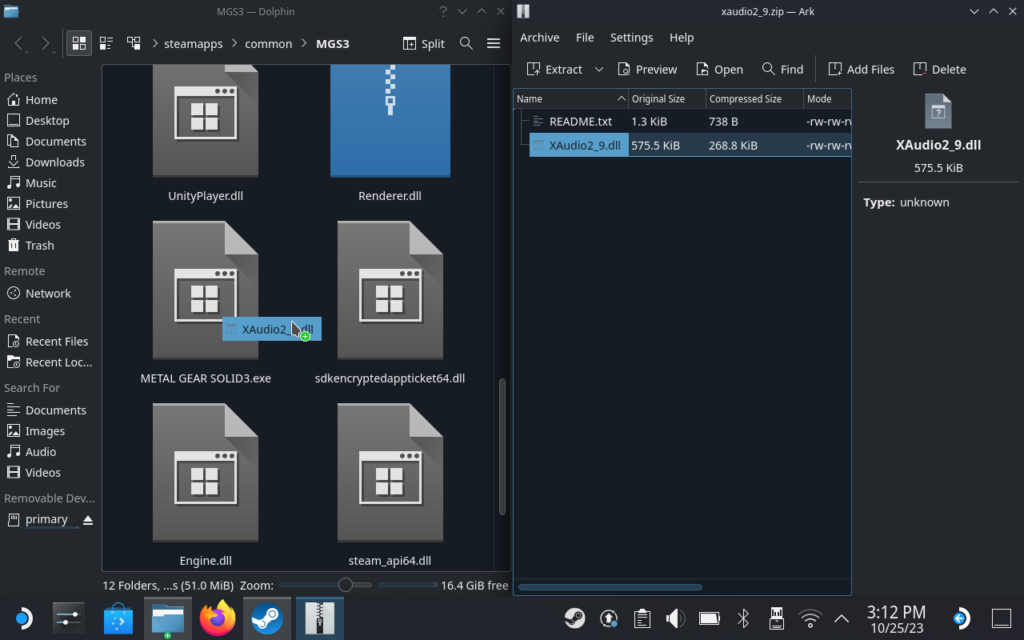
Task: Select sdkencryptedappticket64.dll file
Action: pyautogui.click(x=390, y=303)
